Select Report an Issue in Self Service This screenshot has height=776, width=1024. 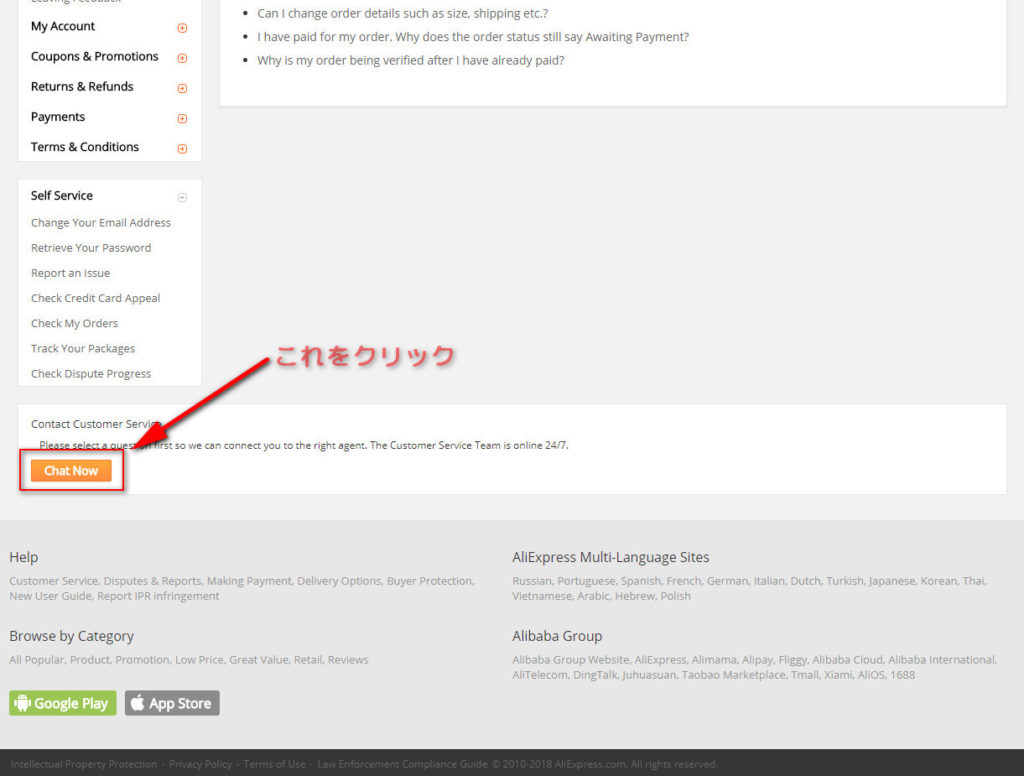pos(70,273)
